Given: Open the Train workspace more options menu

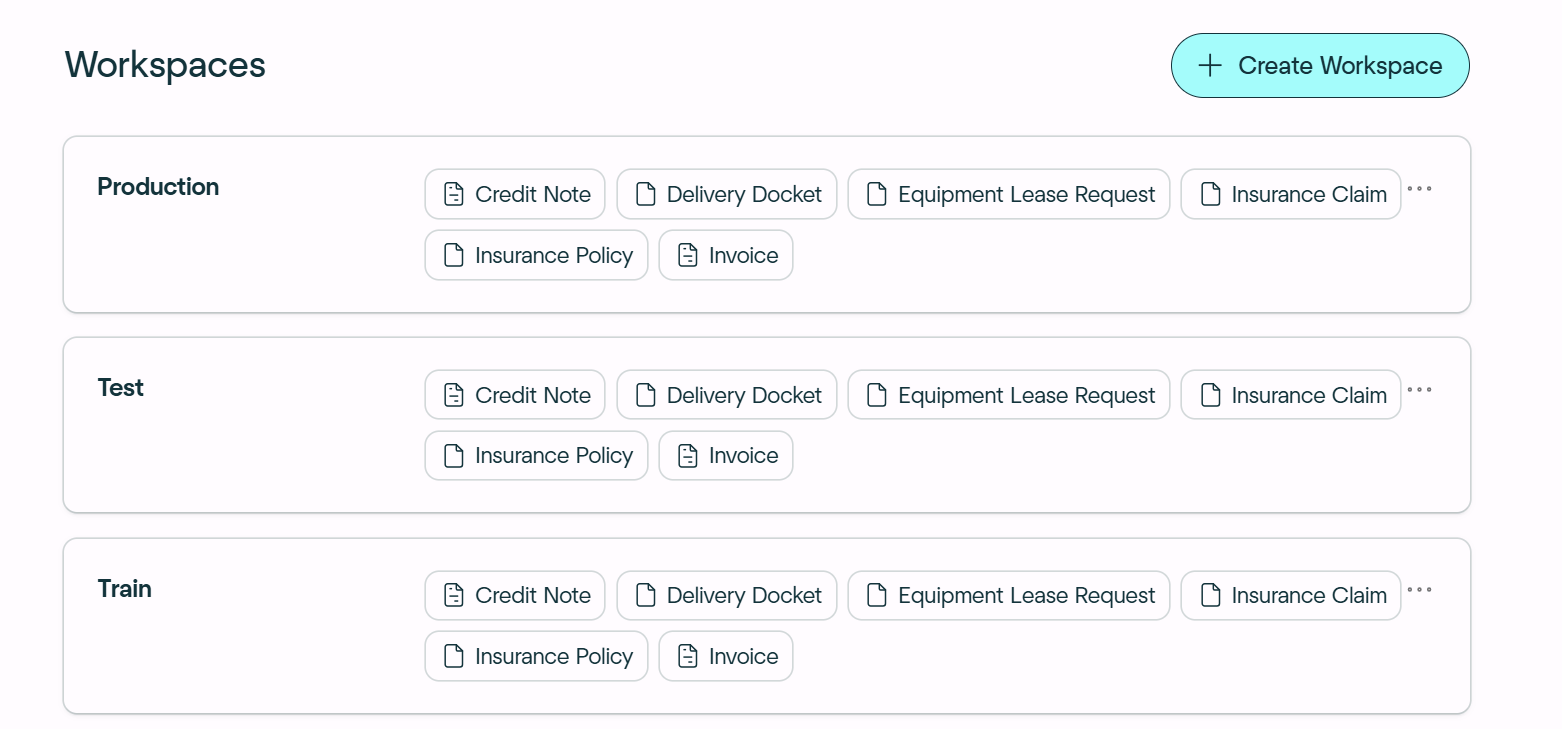Looking at the screenshot, I should pos(1419,589).
